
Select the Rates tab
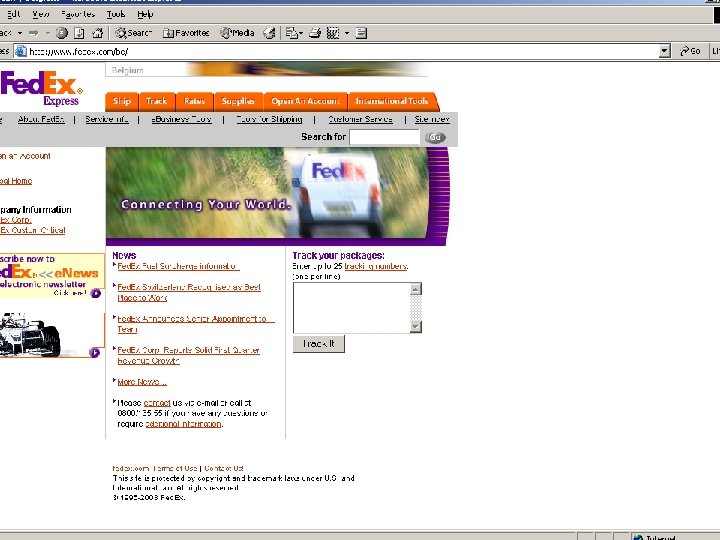click(194, 101)
